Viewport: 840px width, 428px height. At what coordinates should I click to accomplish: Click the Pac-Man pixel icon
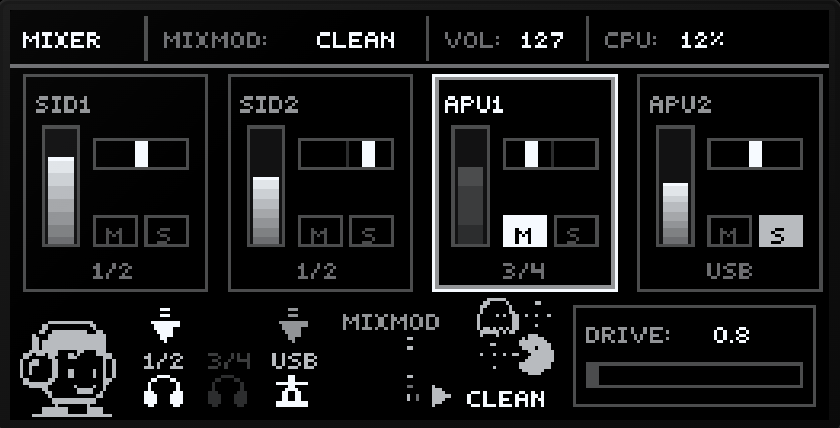pyautogui.click(x=536, y=355)
